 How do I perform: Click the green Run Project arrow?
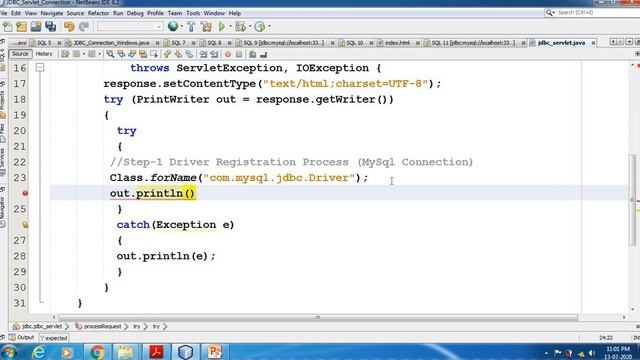tap(222, 27)
